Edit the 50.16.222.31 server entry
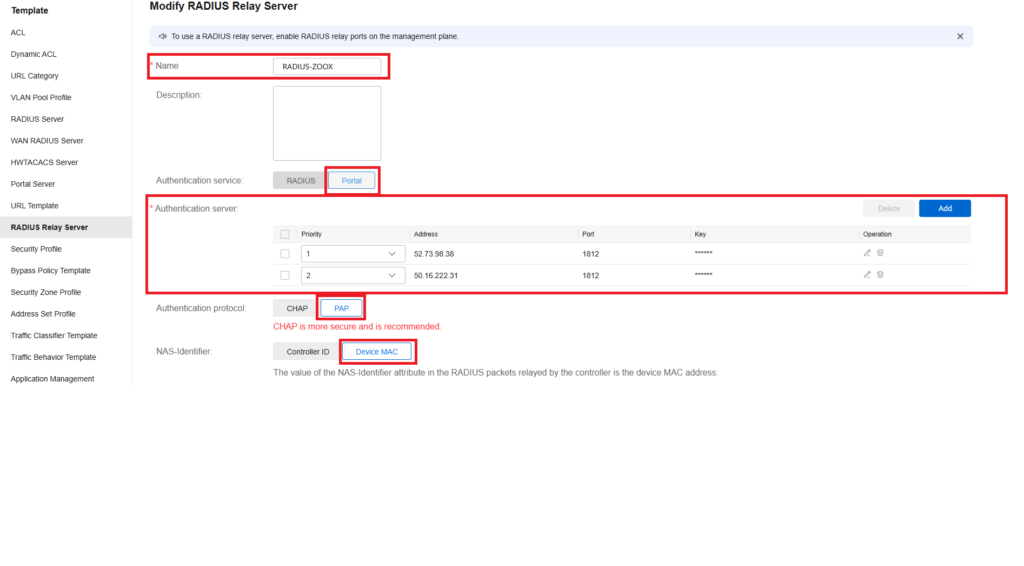This screenshot has width=1024, height=566. 867,275
